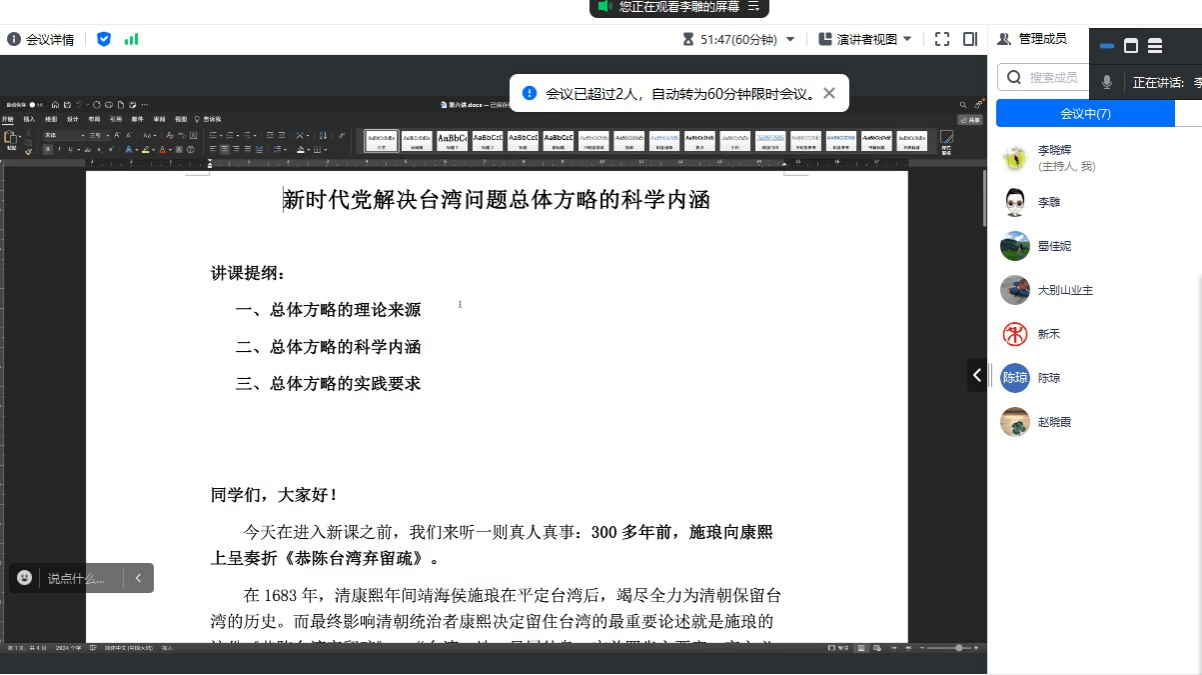Click the microphone icon in speaking bar
Screen dimensions: 1202x675
tap(1107, 82)
